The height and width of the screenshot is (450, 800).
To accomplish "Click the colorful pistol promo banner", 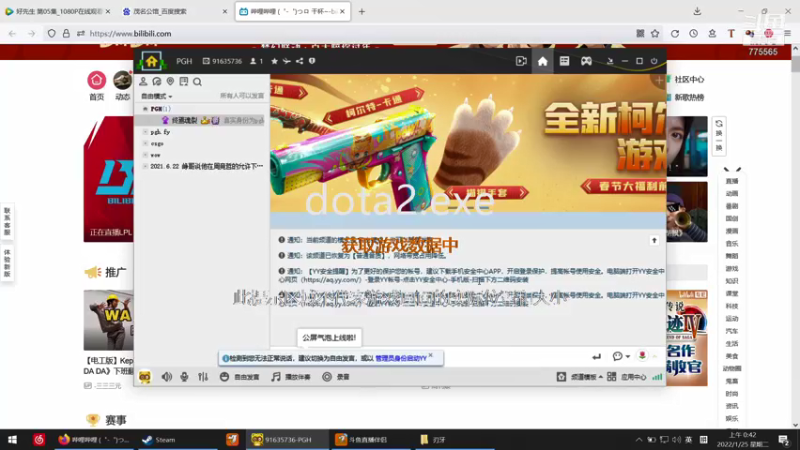I will pos(468,143).
